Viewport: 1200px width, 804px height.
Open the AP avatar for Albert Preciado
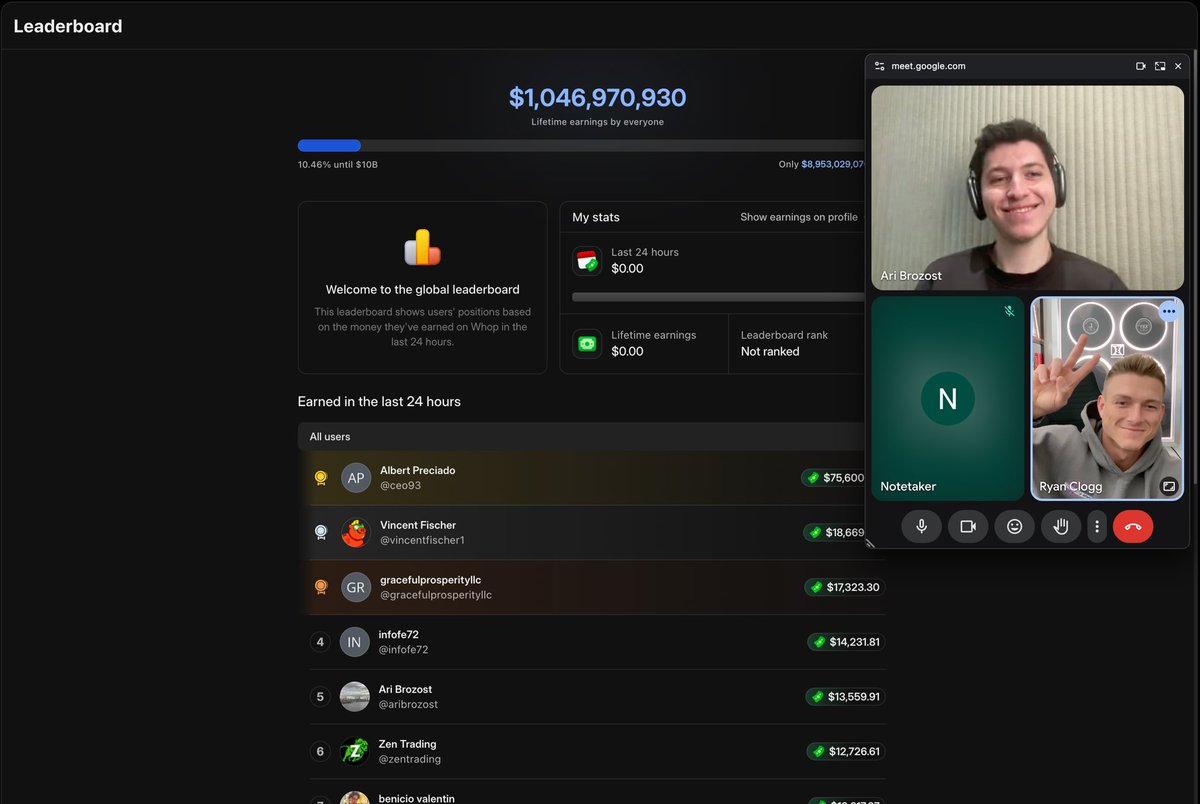(356, 478)
